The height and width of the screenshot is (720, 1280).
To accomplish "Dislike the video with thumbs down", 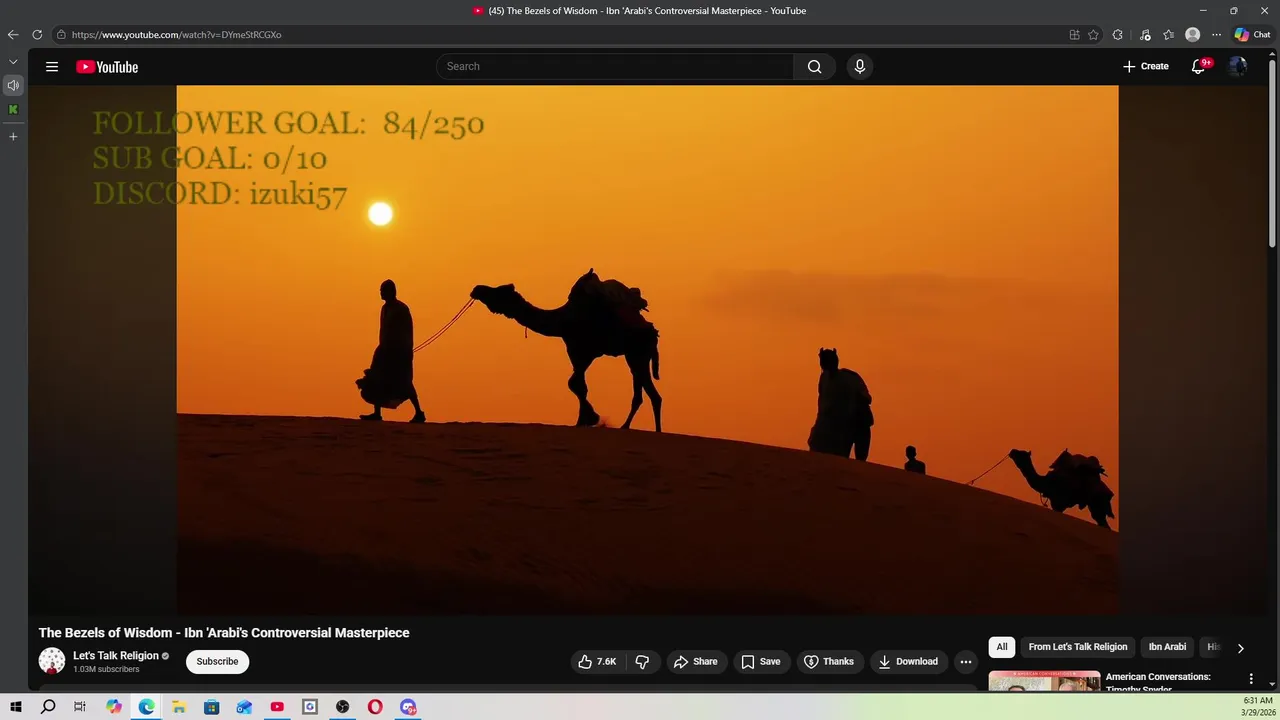I will 642,662.
